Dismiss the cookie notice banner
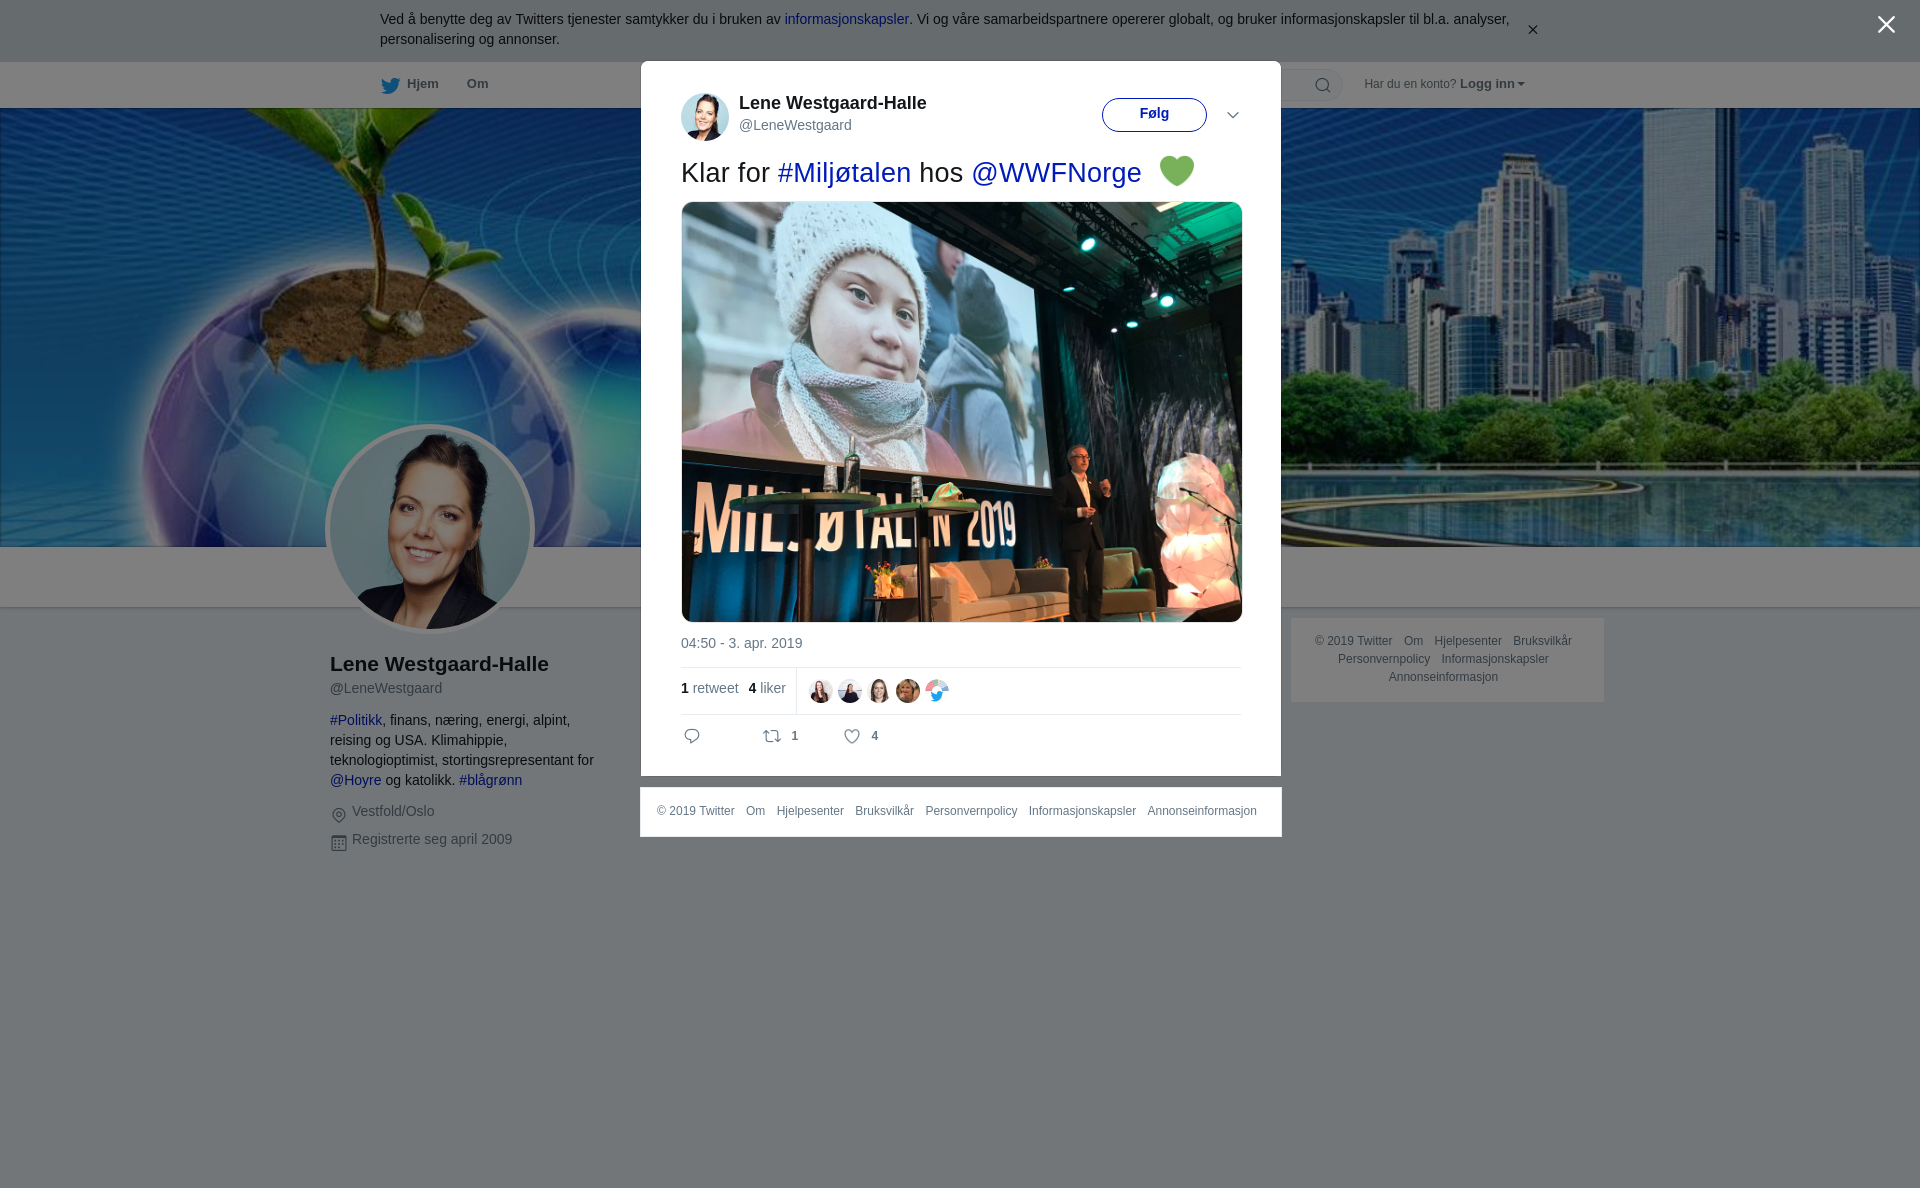 pyautogui.click(x=1532, y=30)
